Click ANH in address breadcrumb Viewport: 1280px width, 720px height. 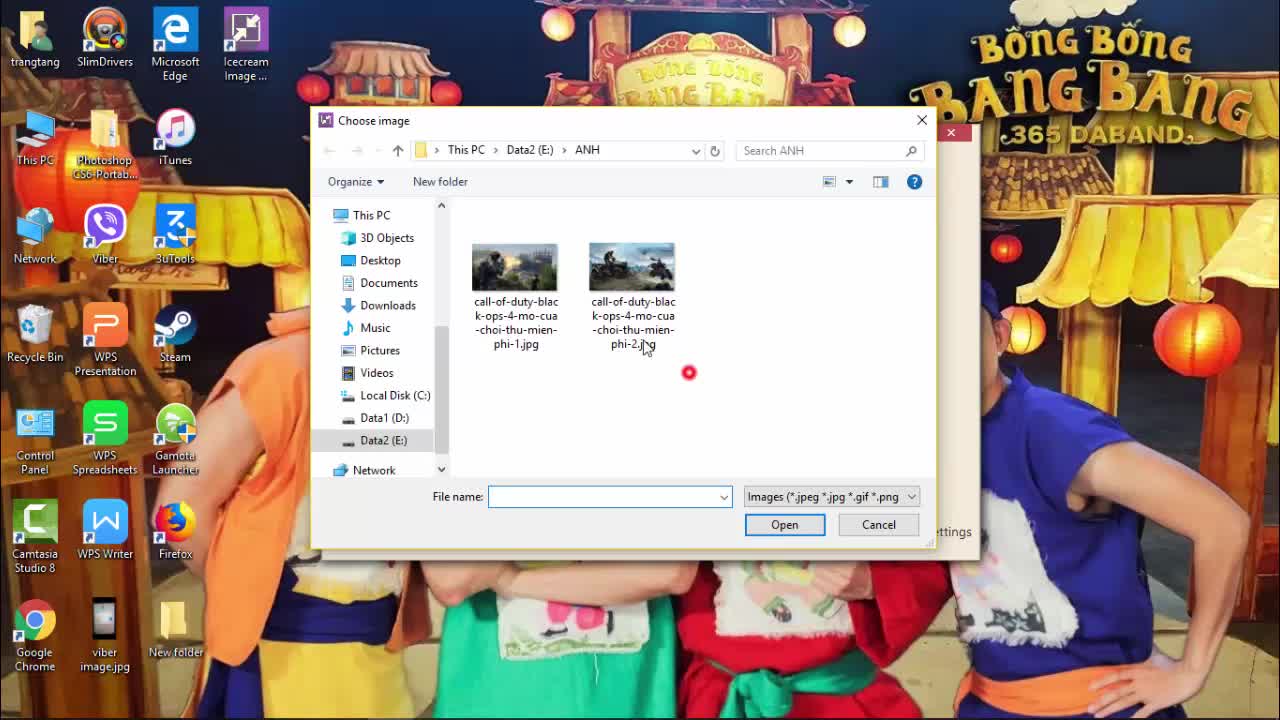[587, 150]
